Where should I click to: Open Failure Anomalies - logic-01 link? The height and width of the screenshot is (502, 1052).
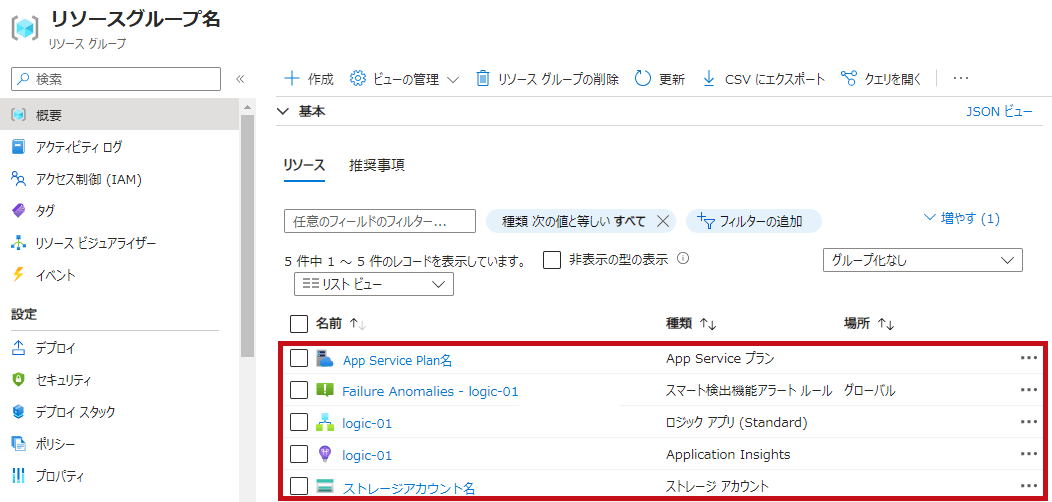pyautogui.click(x=430, y=391)
